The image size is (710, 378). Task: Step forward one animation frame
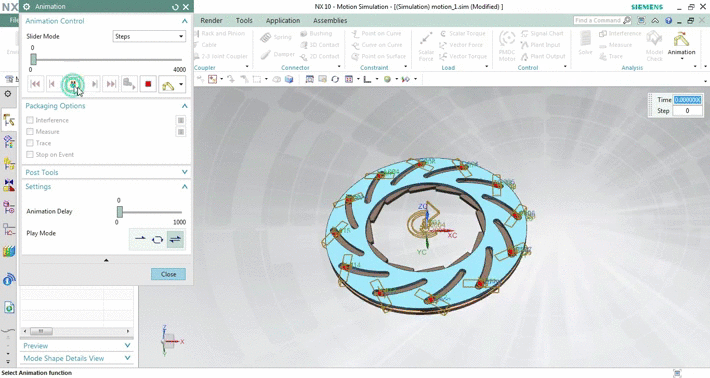pyautogui.click(x=94, y=84)
